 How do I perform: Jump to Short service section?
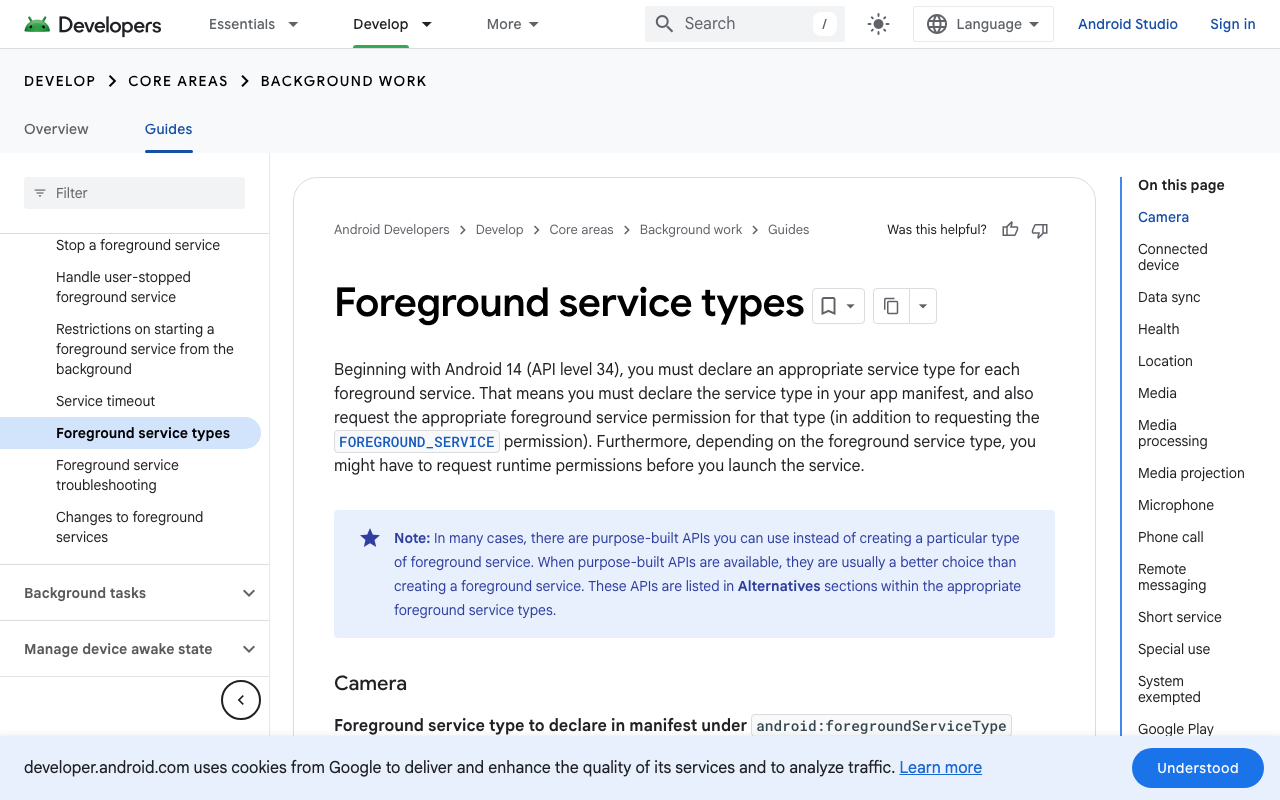click(1180, 617)
